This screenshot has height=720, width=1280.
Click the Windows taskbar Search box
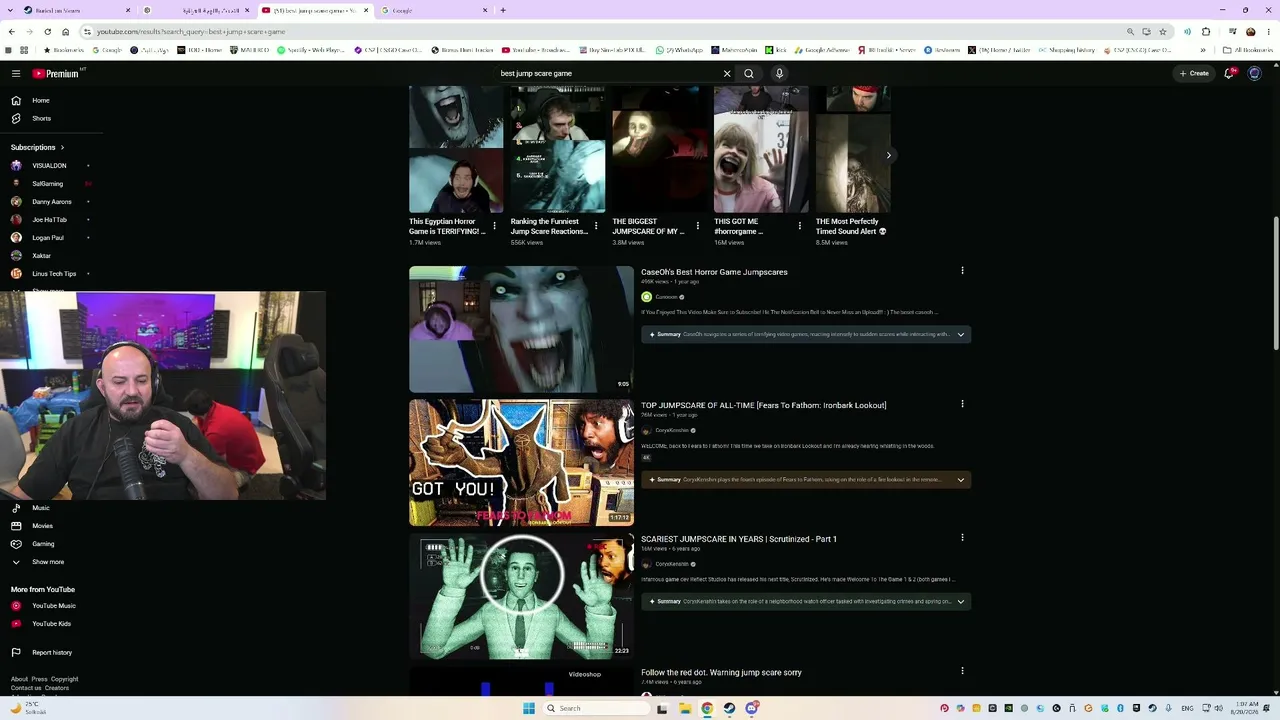[596, 708]
